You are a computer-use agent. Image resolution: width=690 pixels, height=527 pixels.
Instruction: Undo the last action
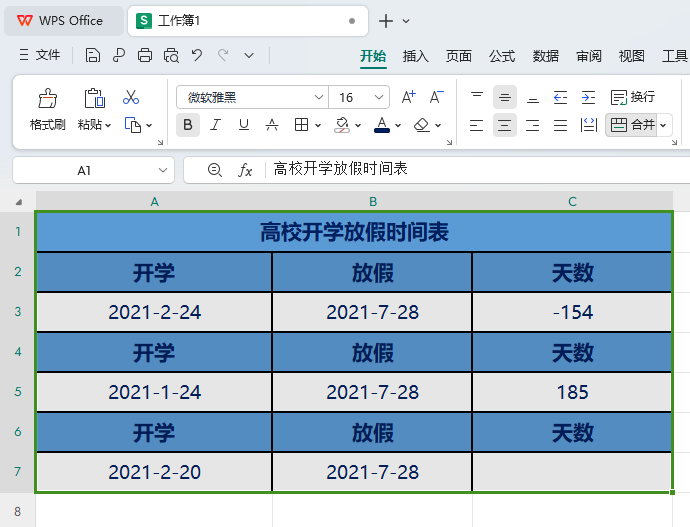click(197, 55)
